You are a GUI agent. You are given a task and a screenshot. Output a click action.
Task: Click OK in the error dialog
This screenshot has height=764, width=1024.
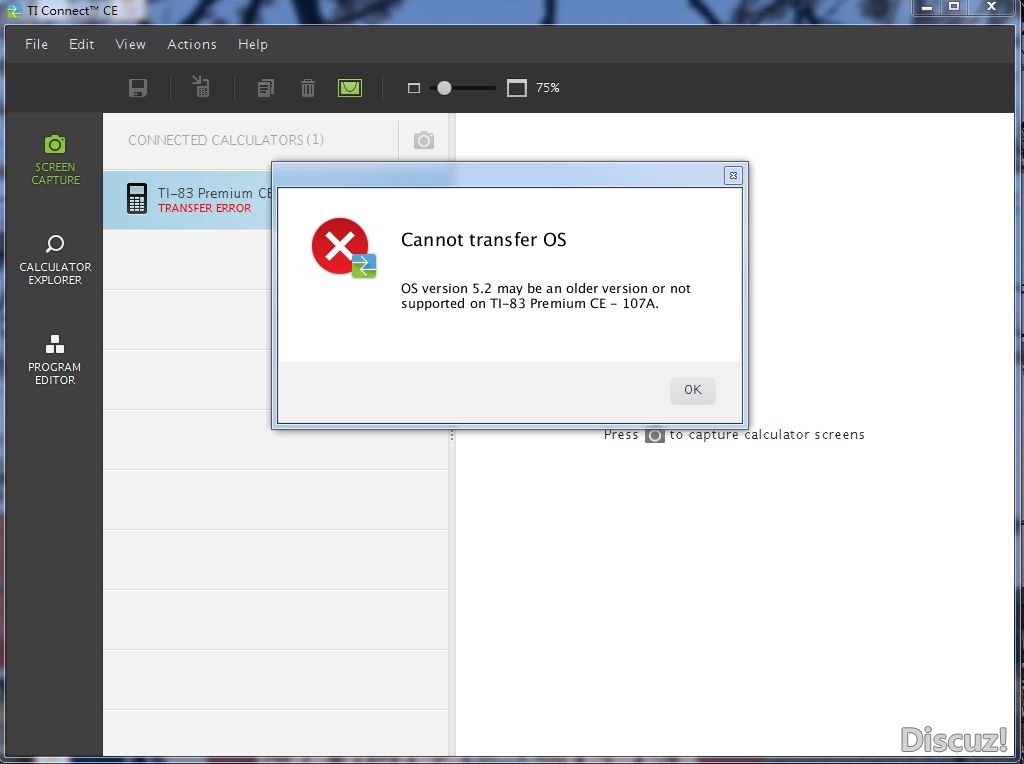(693, 390)
